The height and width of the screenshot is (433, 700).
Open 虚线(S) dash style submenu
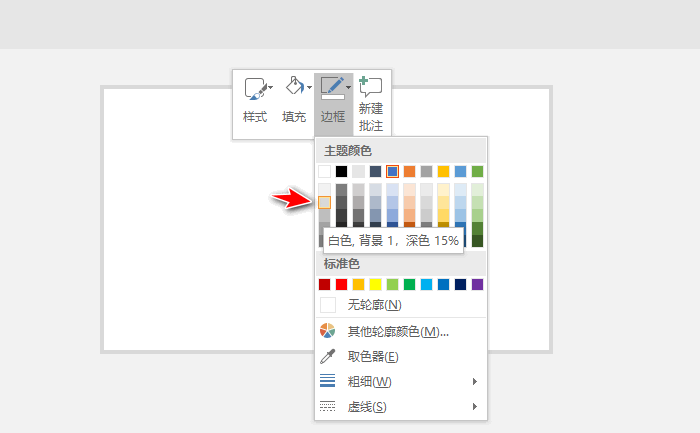pyautogui.click(x=401, y=407)
